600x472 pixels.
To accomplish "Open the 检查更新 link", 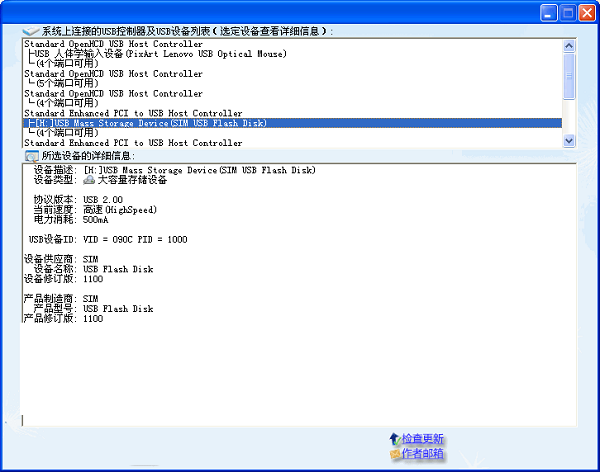I will click(423, 439).
